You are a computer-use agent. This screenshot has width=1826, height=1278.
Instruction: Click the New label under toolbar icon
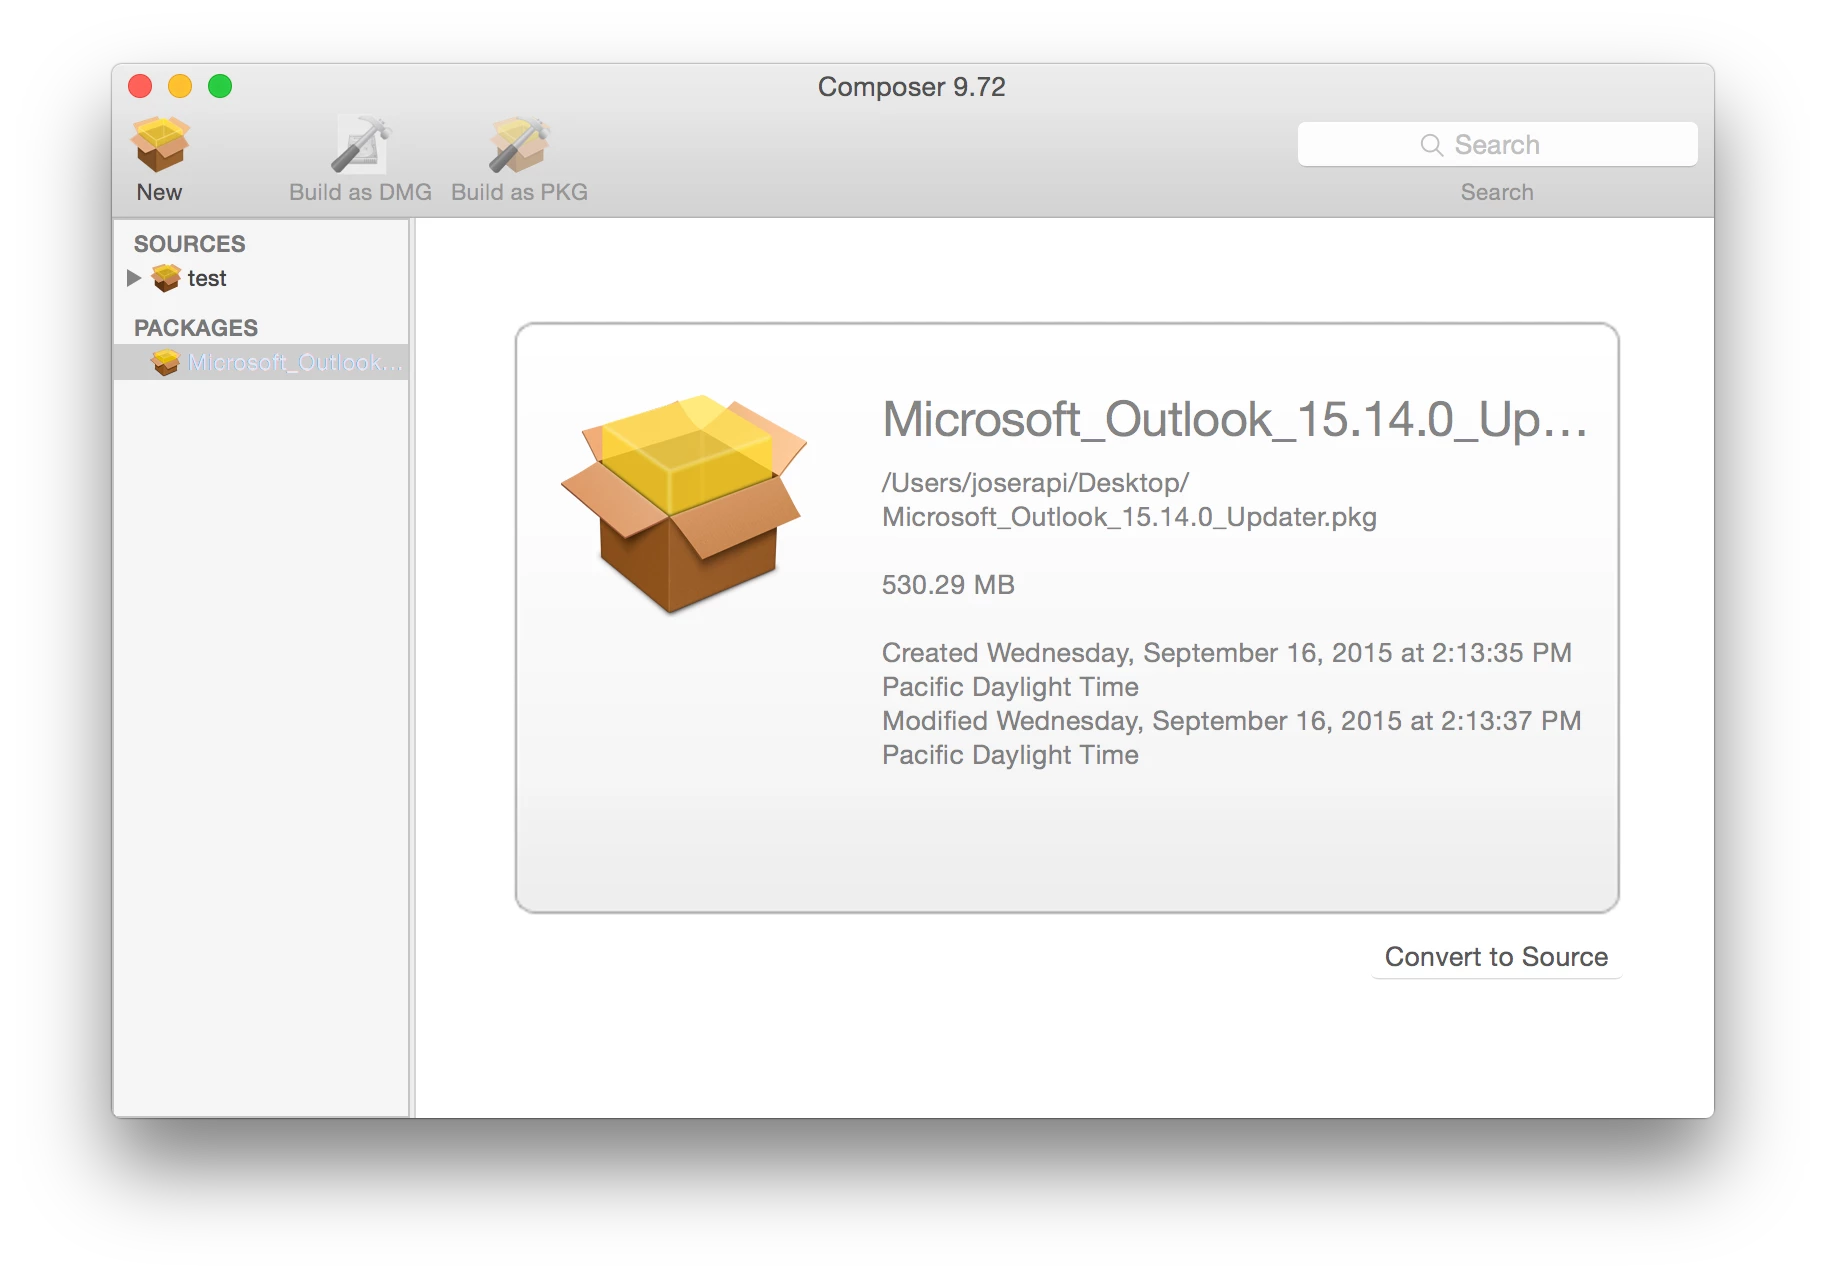pos(159,192)
